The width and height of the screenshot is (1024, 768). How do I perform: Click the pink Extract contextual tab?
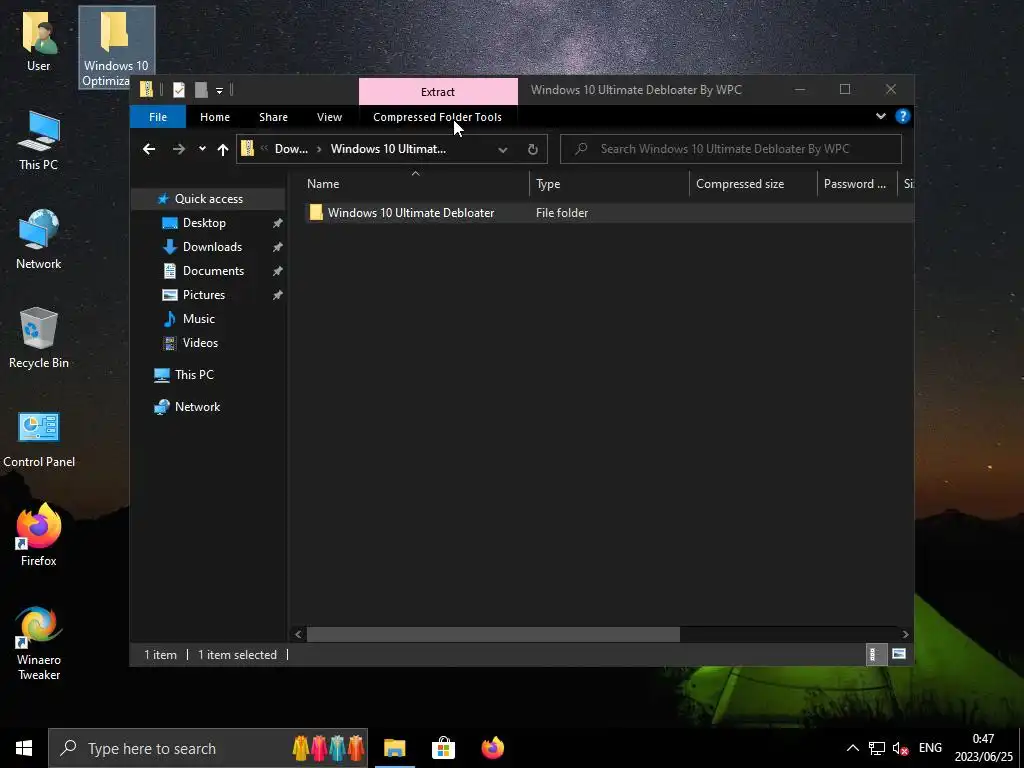coord(438,91)
